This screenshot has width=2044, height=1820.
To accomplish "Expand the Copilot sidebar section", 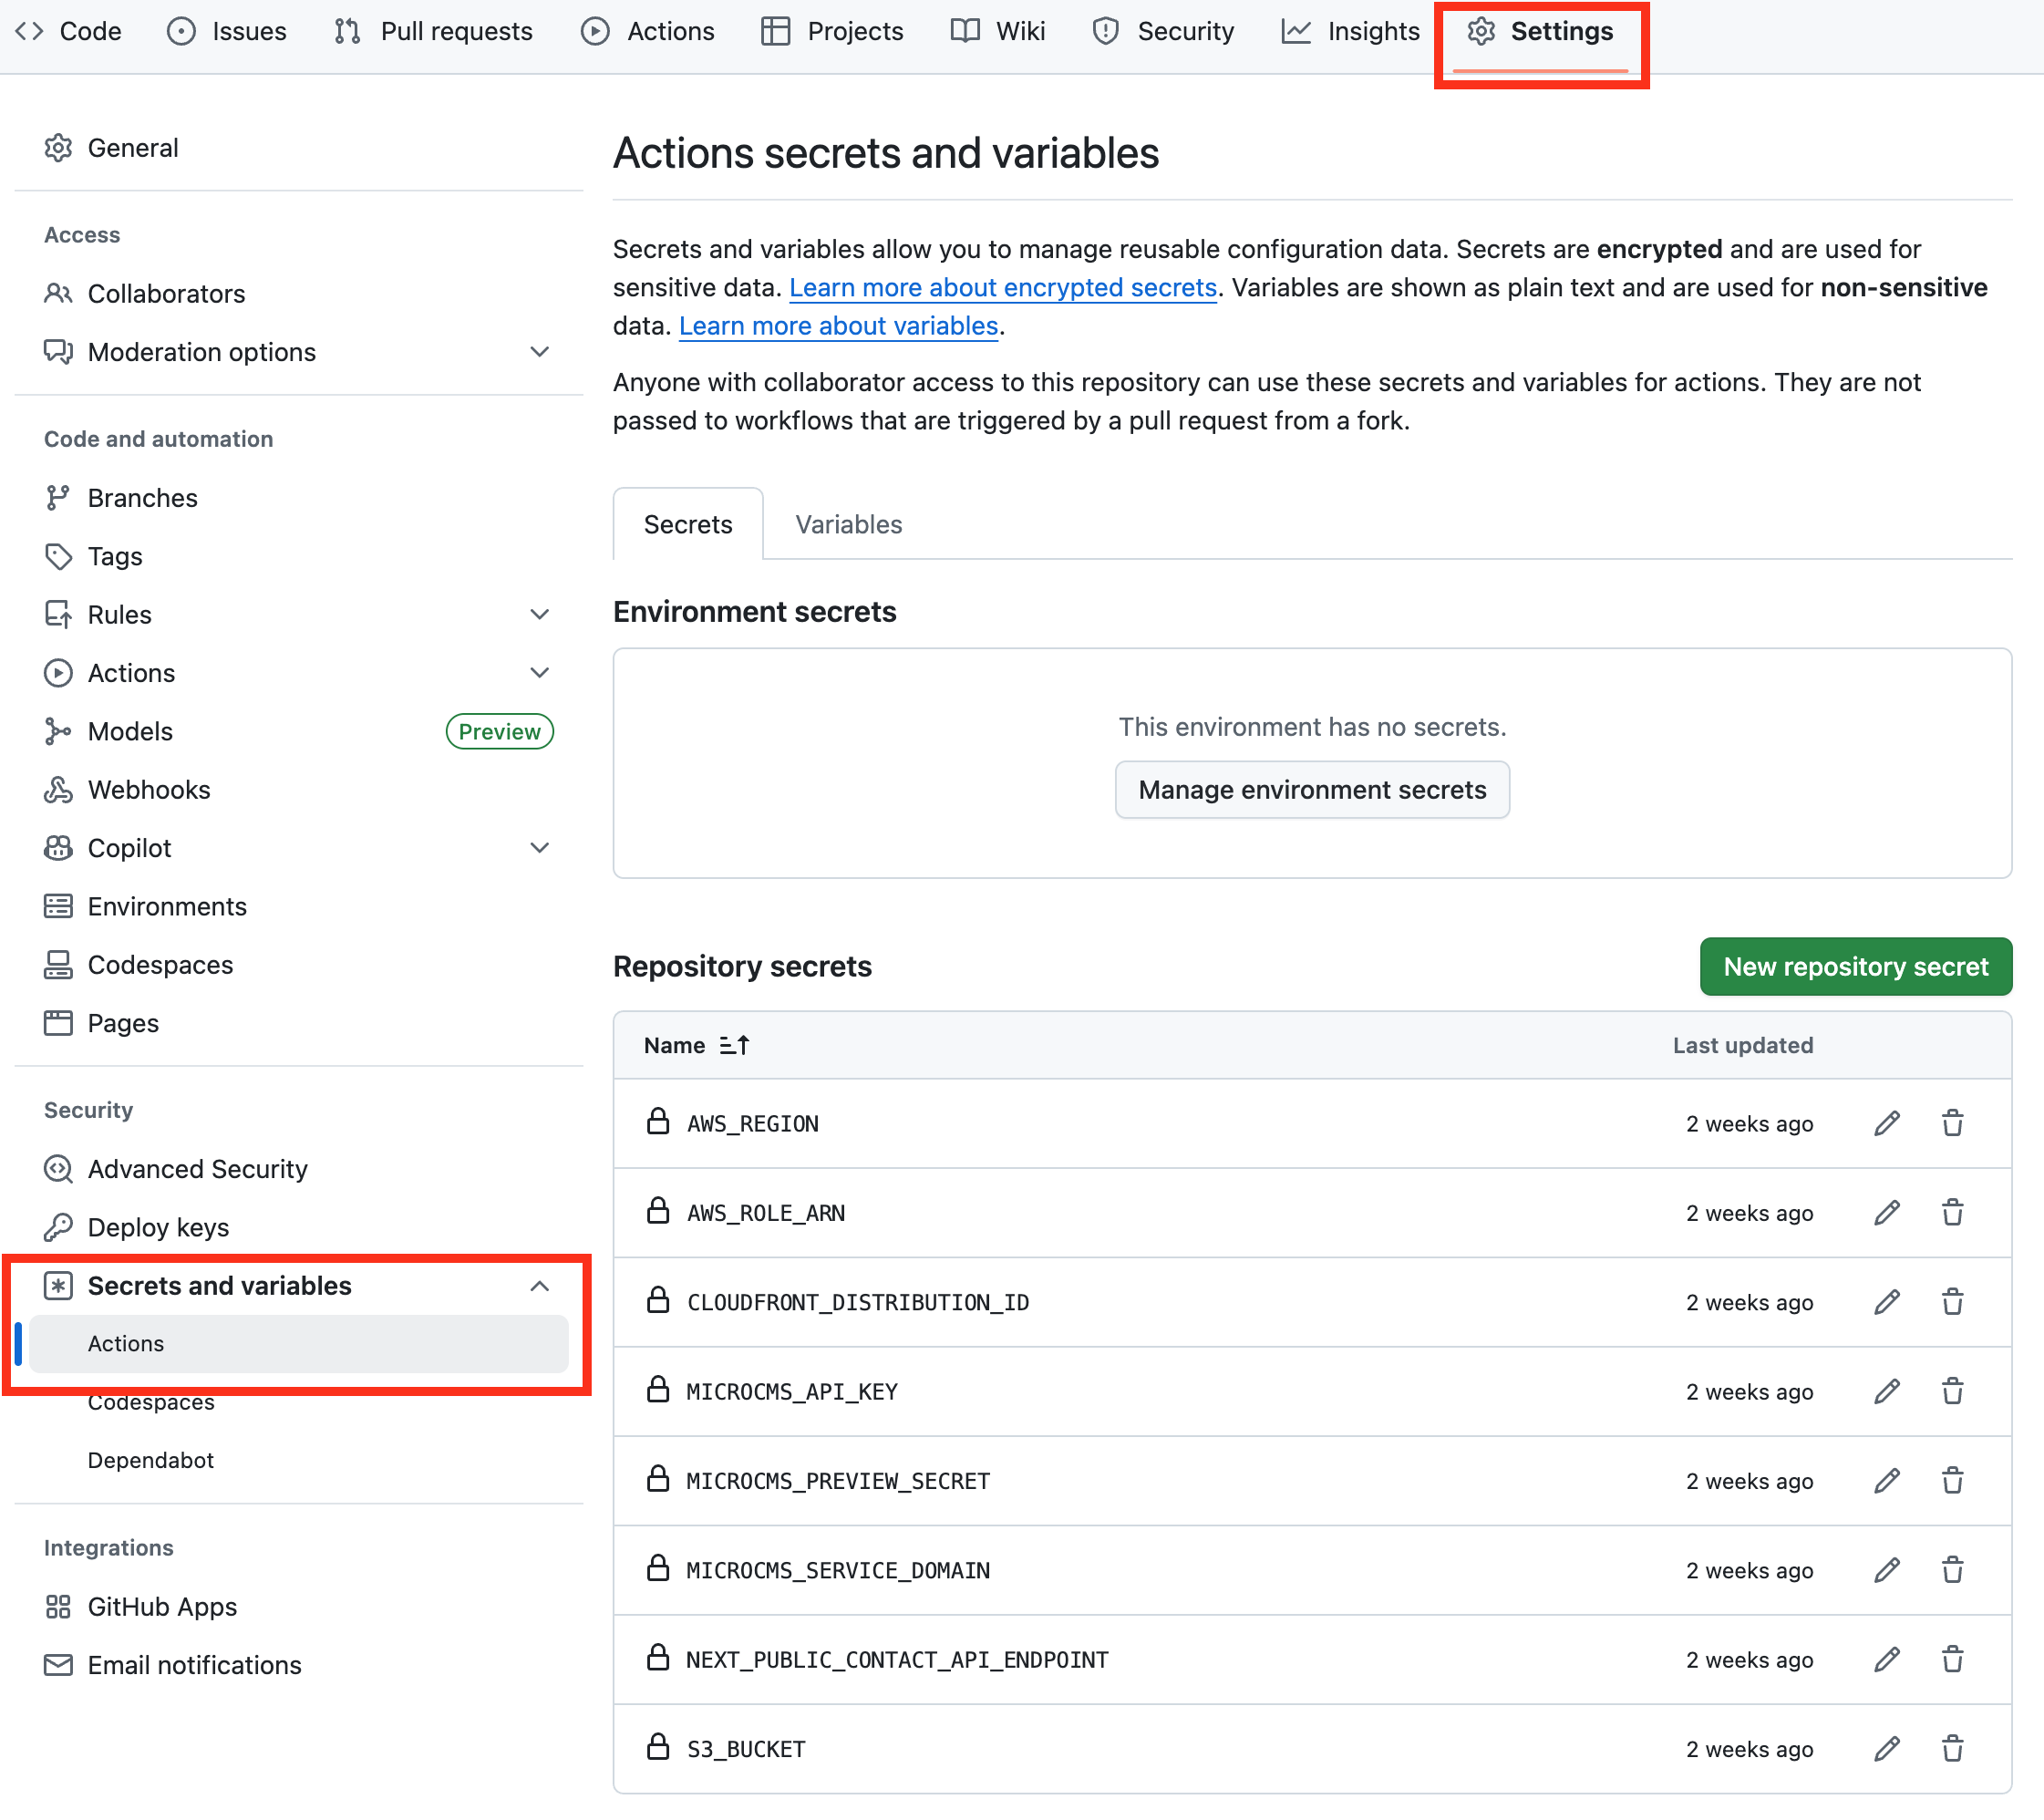I will [x=539, y=848].
